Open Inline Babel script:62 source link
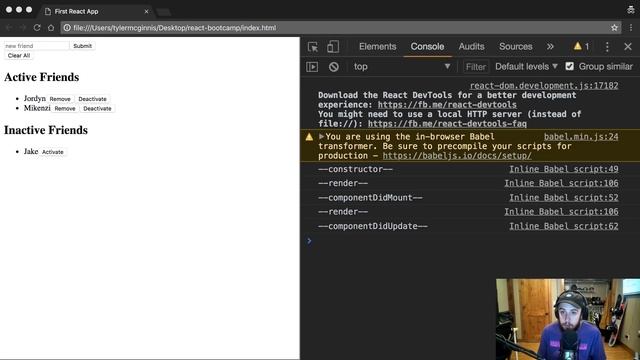 pos(563,226)
